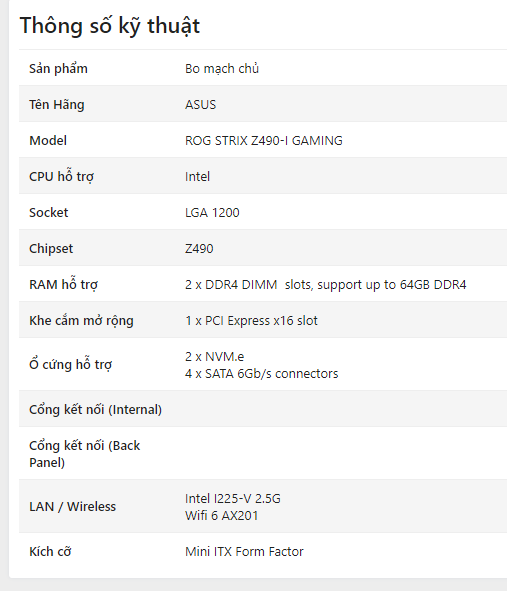Image resolution: width=507 pixels, height=591 pixels.
Task: Click the 'ASUS' brand value
Action: [x=201, y=104]
